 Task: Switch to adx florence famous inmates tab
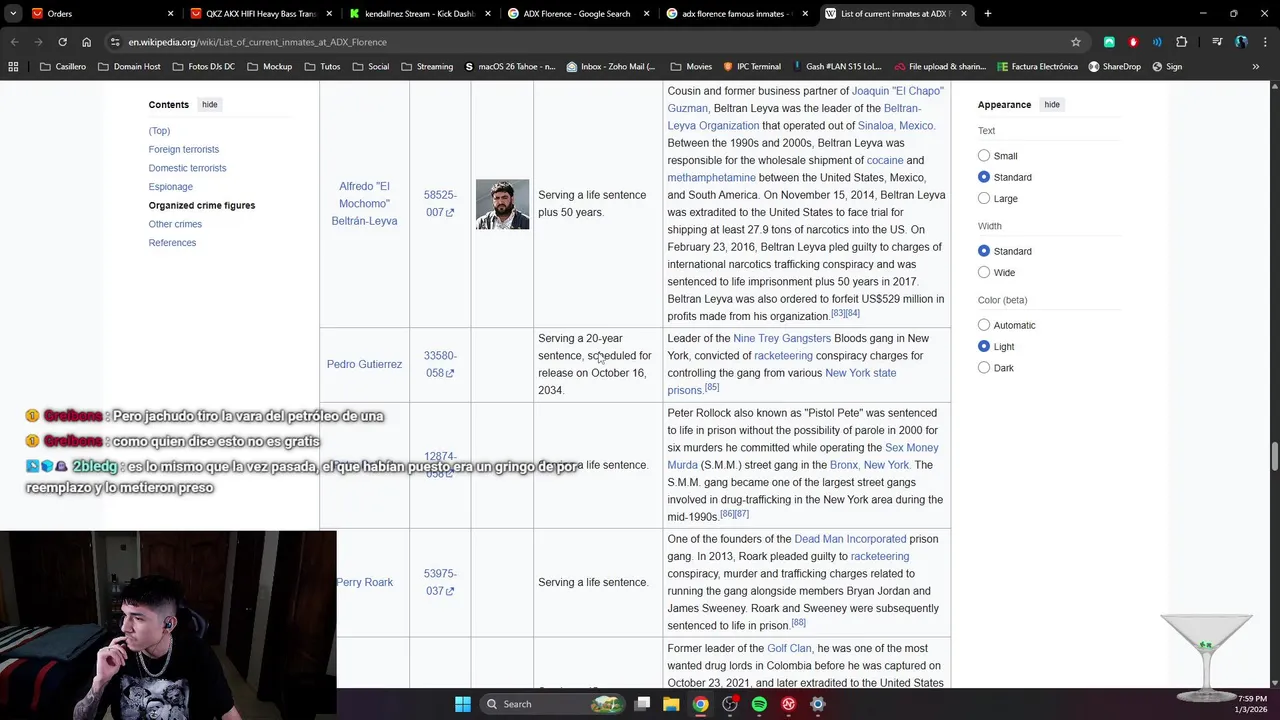pyautogui.click(x=736, y=14)
